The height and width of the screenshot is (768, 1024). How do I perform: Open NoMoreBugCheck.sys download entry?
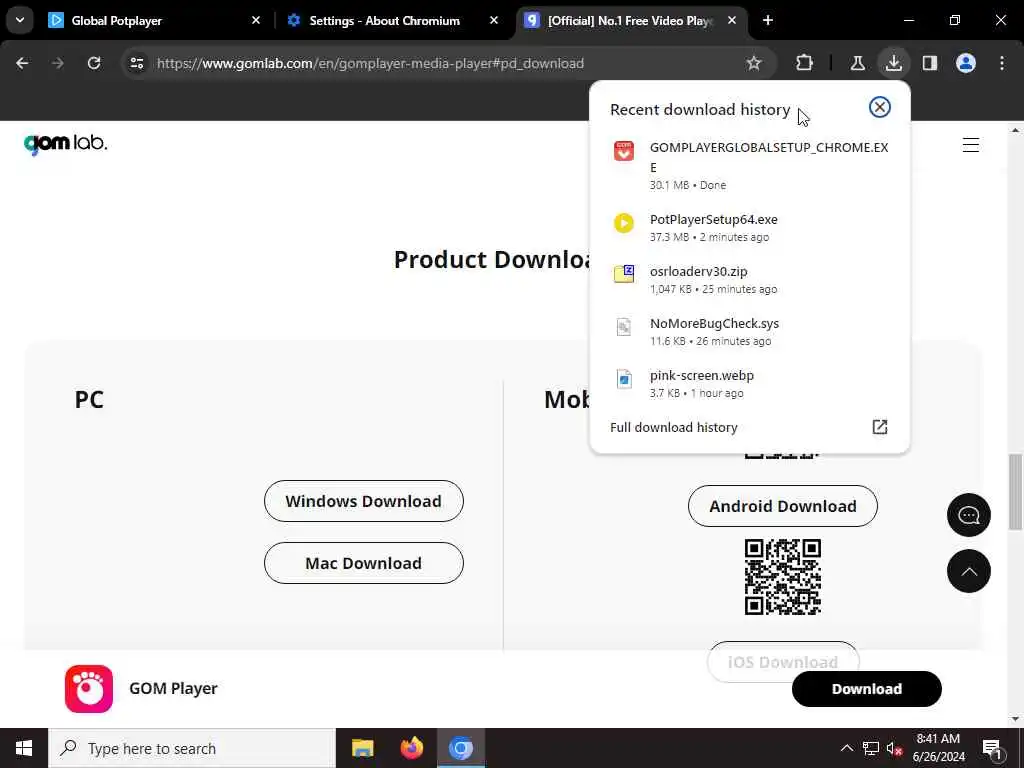coord(750,331)
